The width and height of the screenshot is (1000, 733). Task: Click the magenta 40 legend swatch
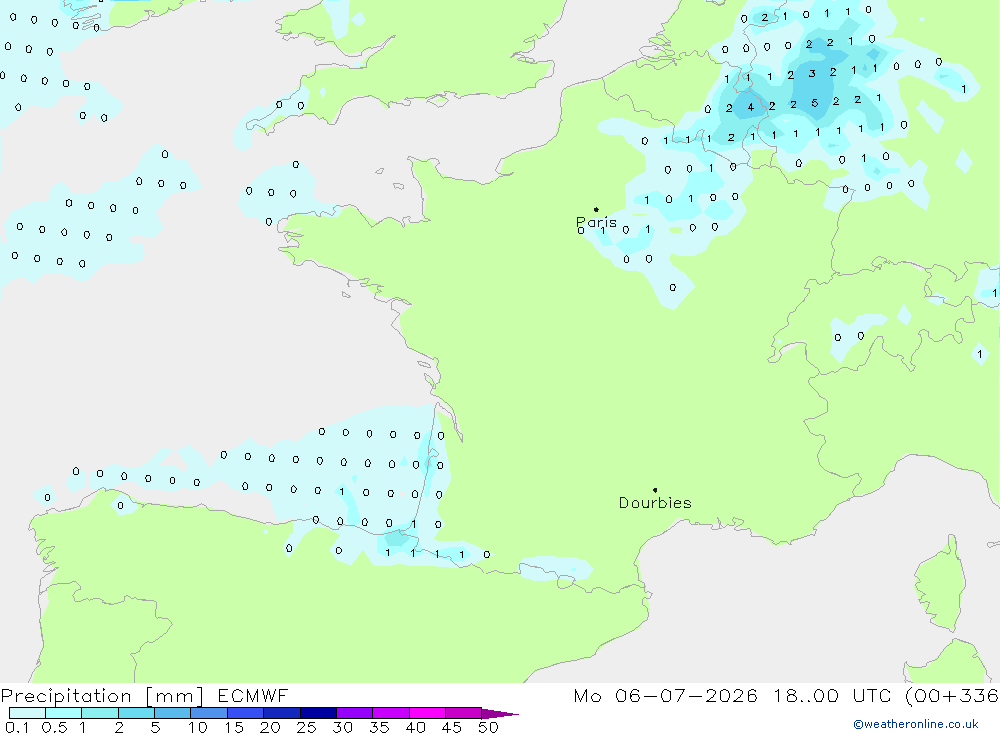[x=427, y=713]
